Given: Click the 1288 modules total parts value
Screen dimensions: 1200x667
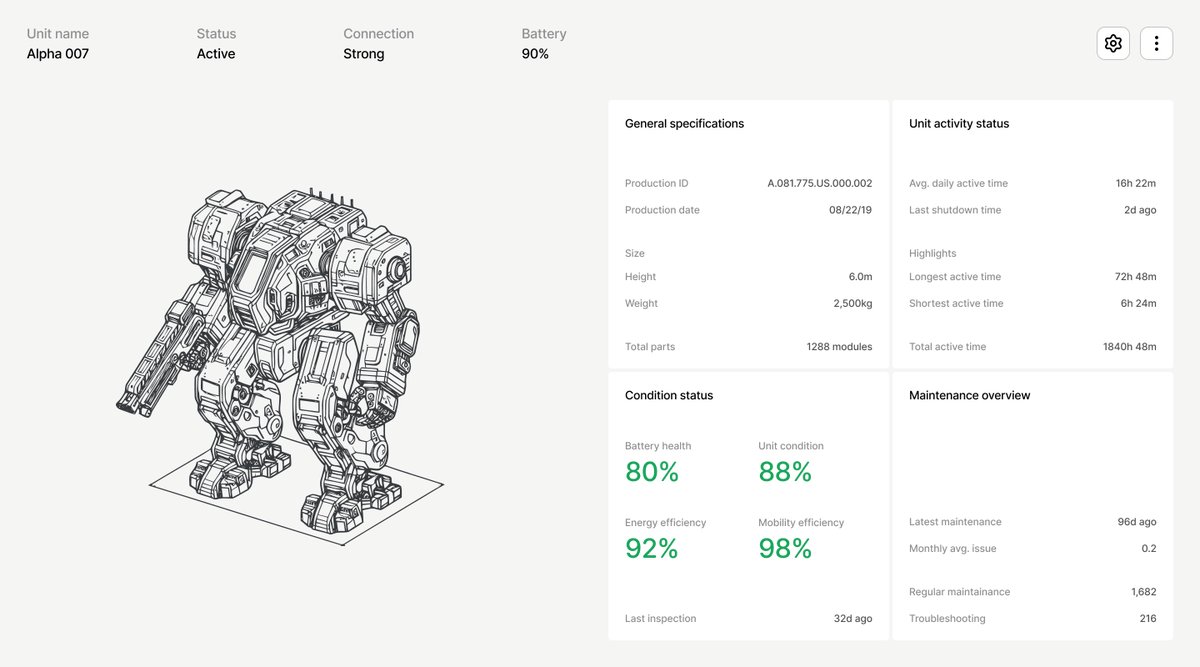Looking at the screenshot, I should pos(839,347).
